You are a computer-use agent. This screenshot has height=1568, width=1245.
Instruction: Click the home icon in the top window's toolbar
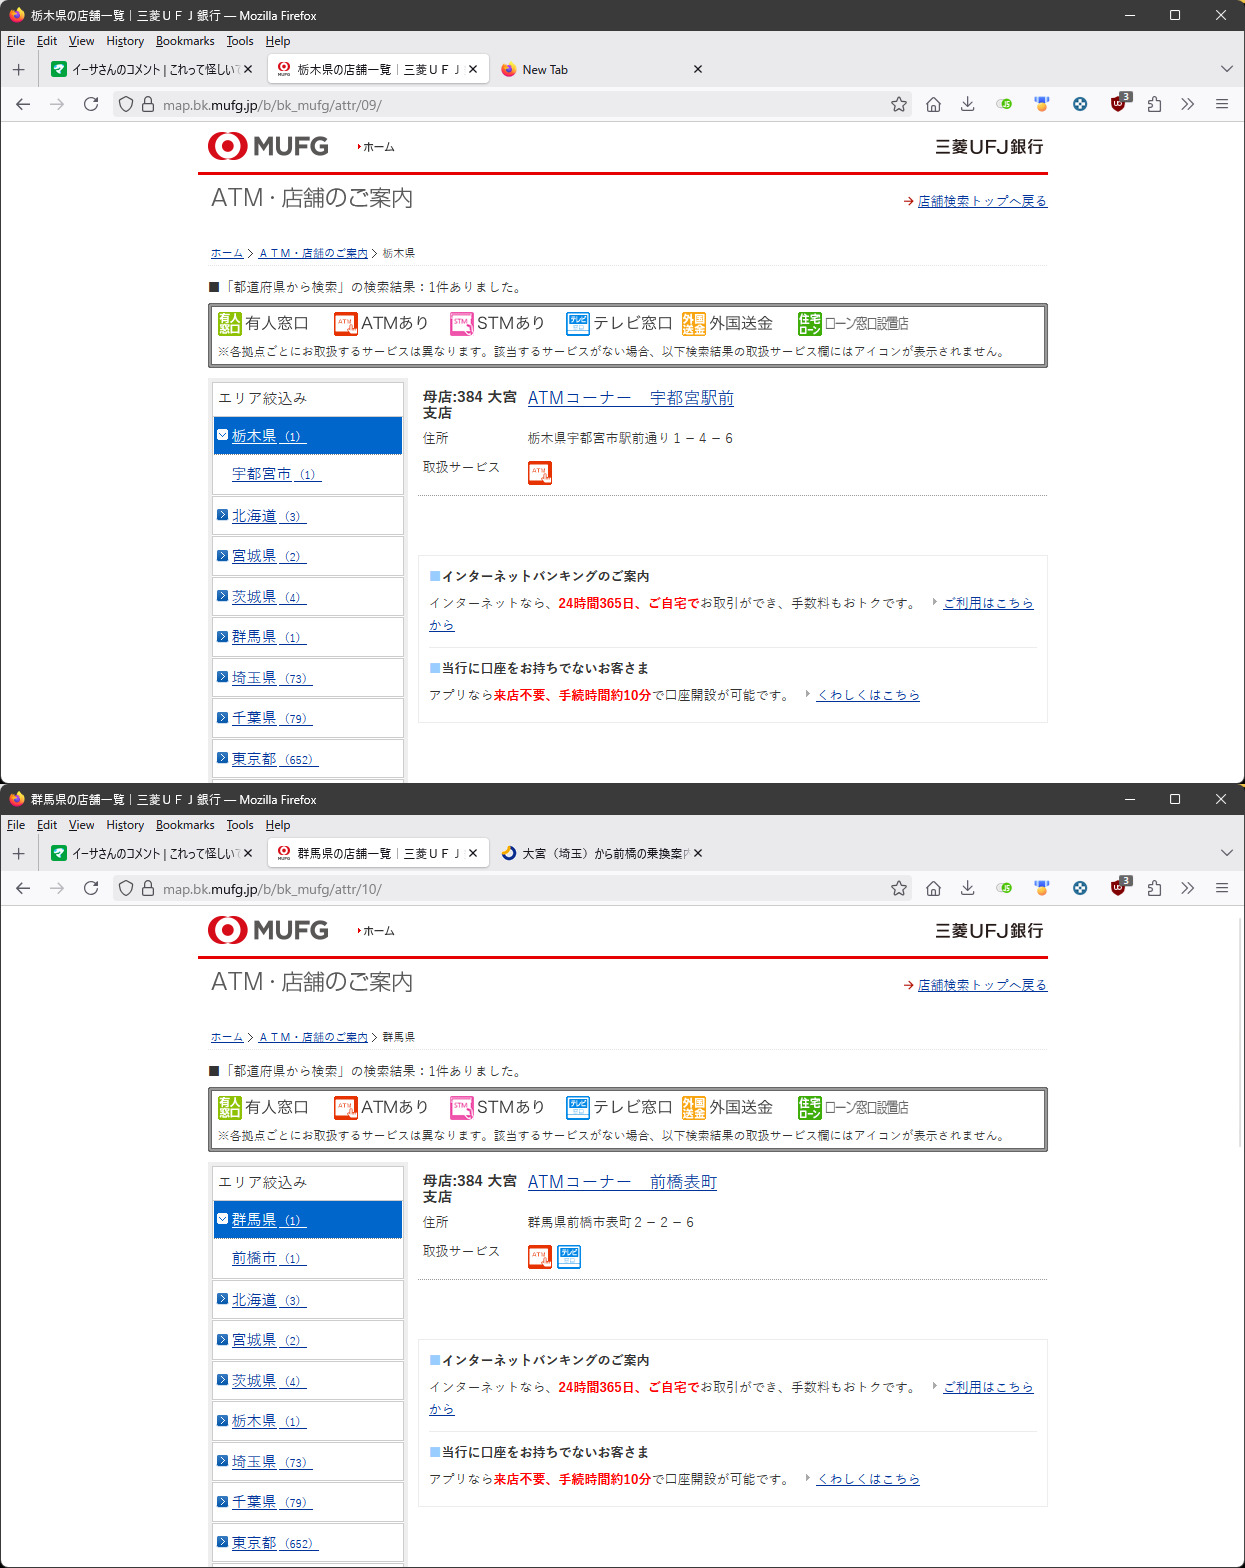pos(933,104)
